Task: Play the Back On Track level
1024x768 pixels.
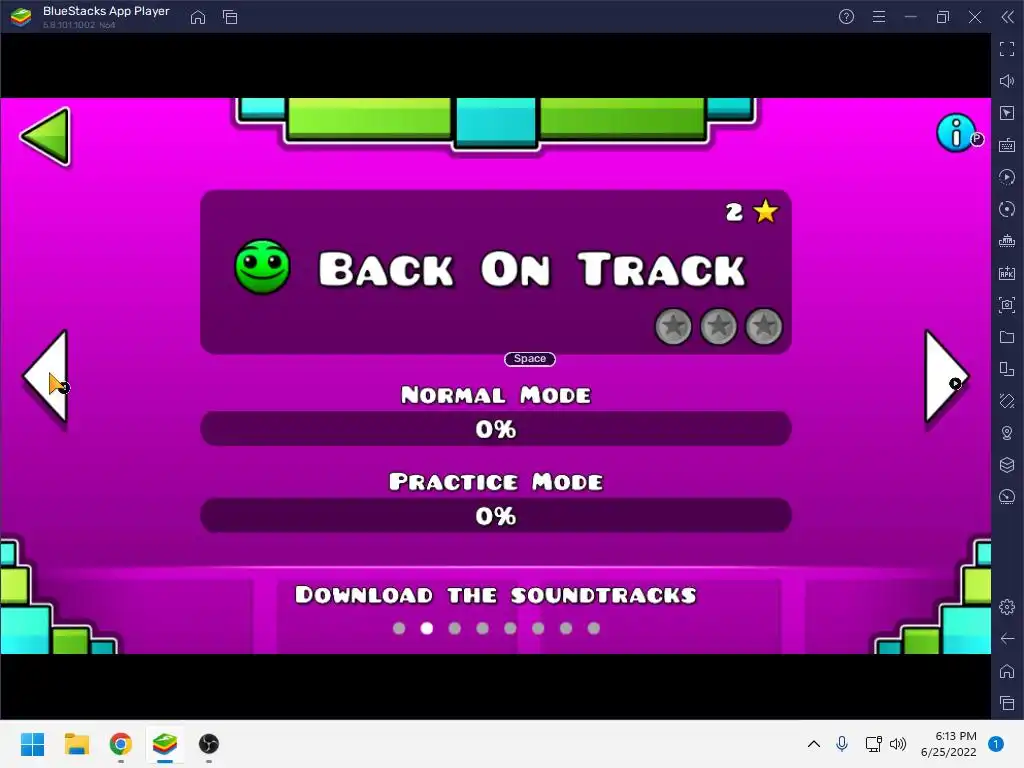Action: click(x=496, y=272)
